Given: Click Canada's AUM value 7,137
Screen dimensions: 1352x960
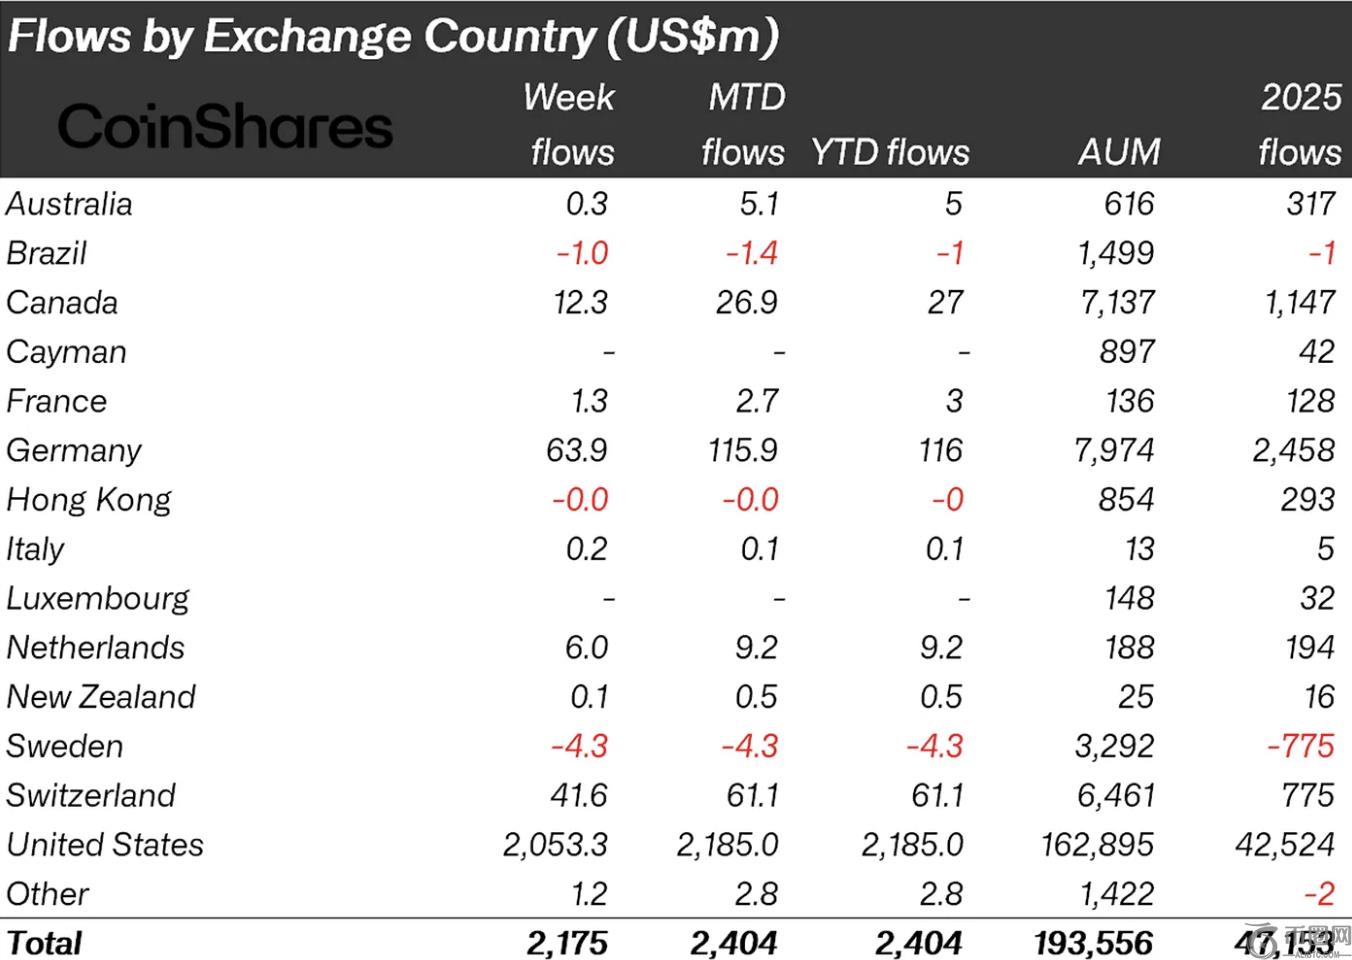Looking at the screenshot, I should click(1117, 303).
